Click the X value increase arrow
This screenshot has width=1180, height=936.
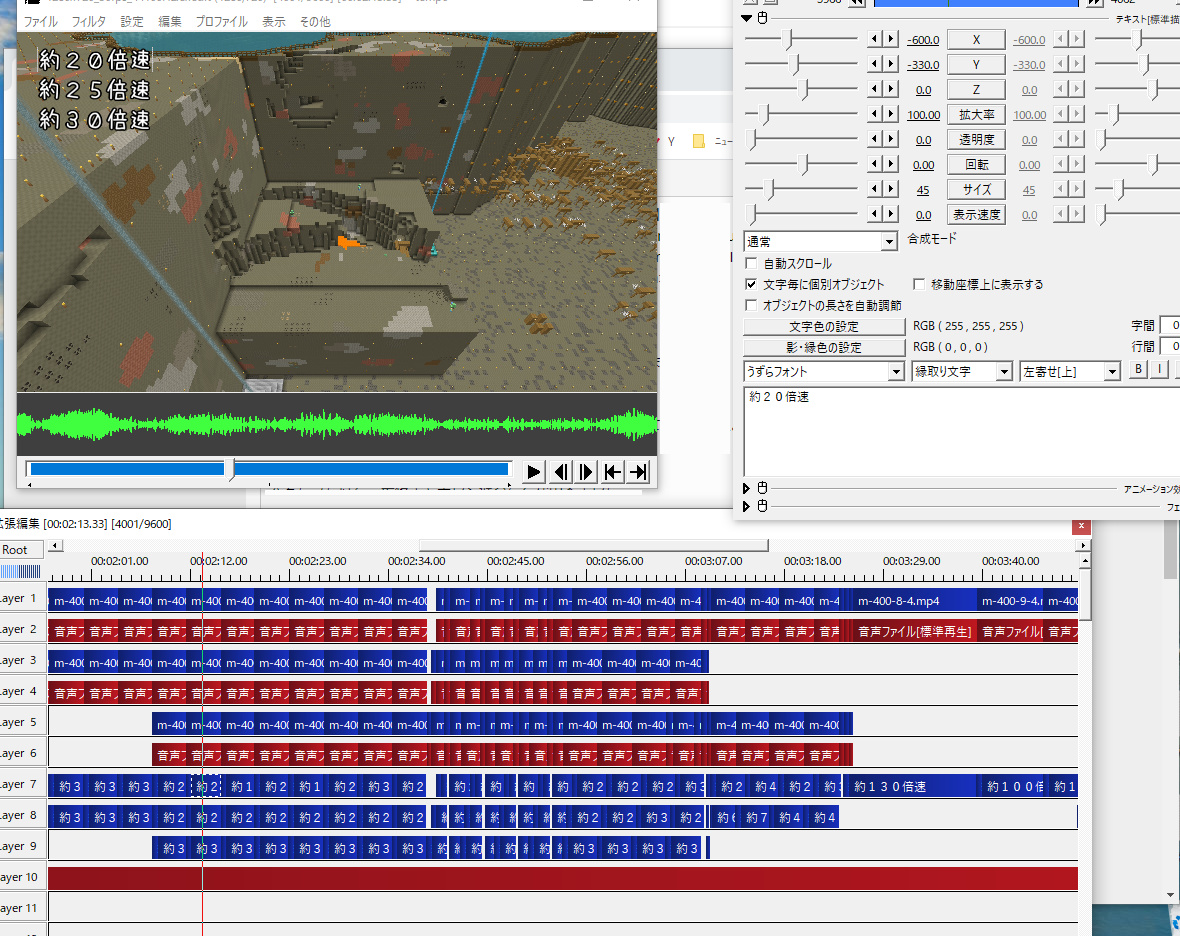pyautogui.click(x=891, y=39)
